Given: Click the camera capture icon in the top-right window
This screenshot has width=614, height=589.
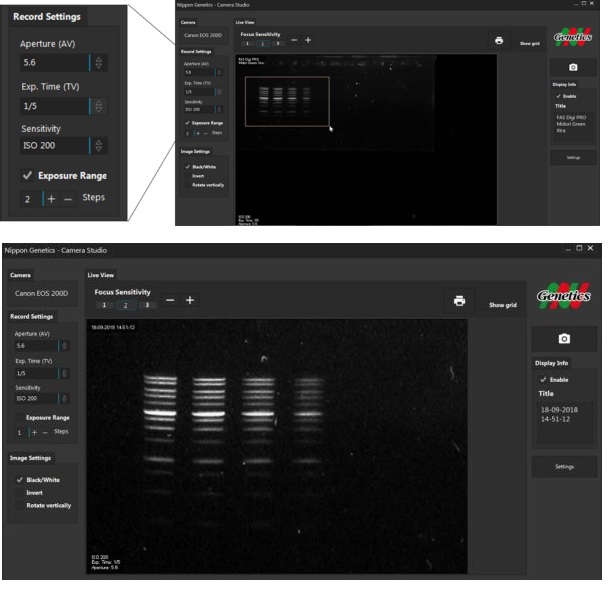Looking at the screenshot, I should pyautogui.click(x=573, y=67).
